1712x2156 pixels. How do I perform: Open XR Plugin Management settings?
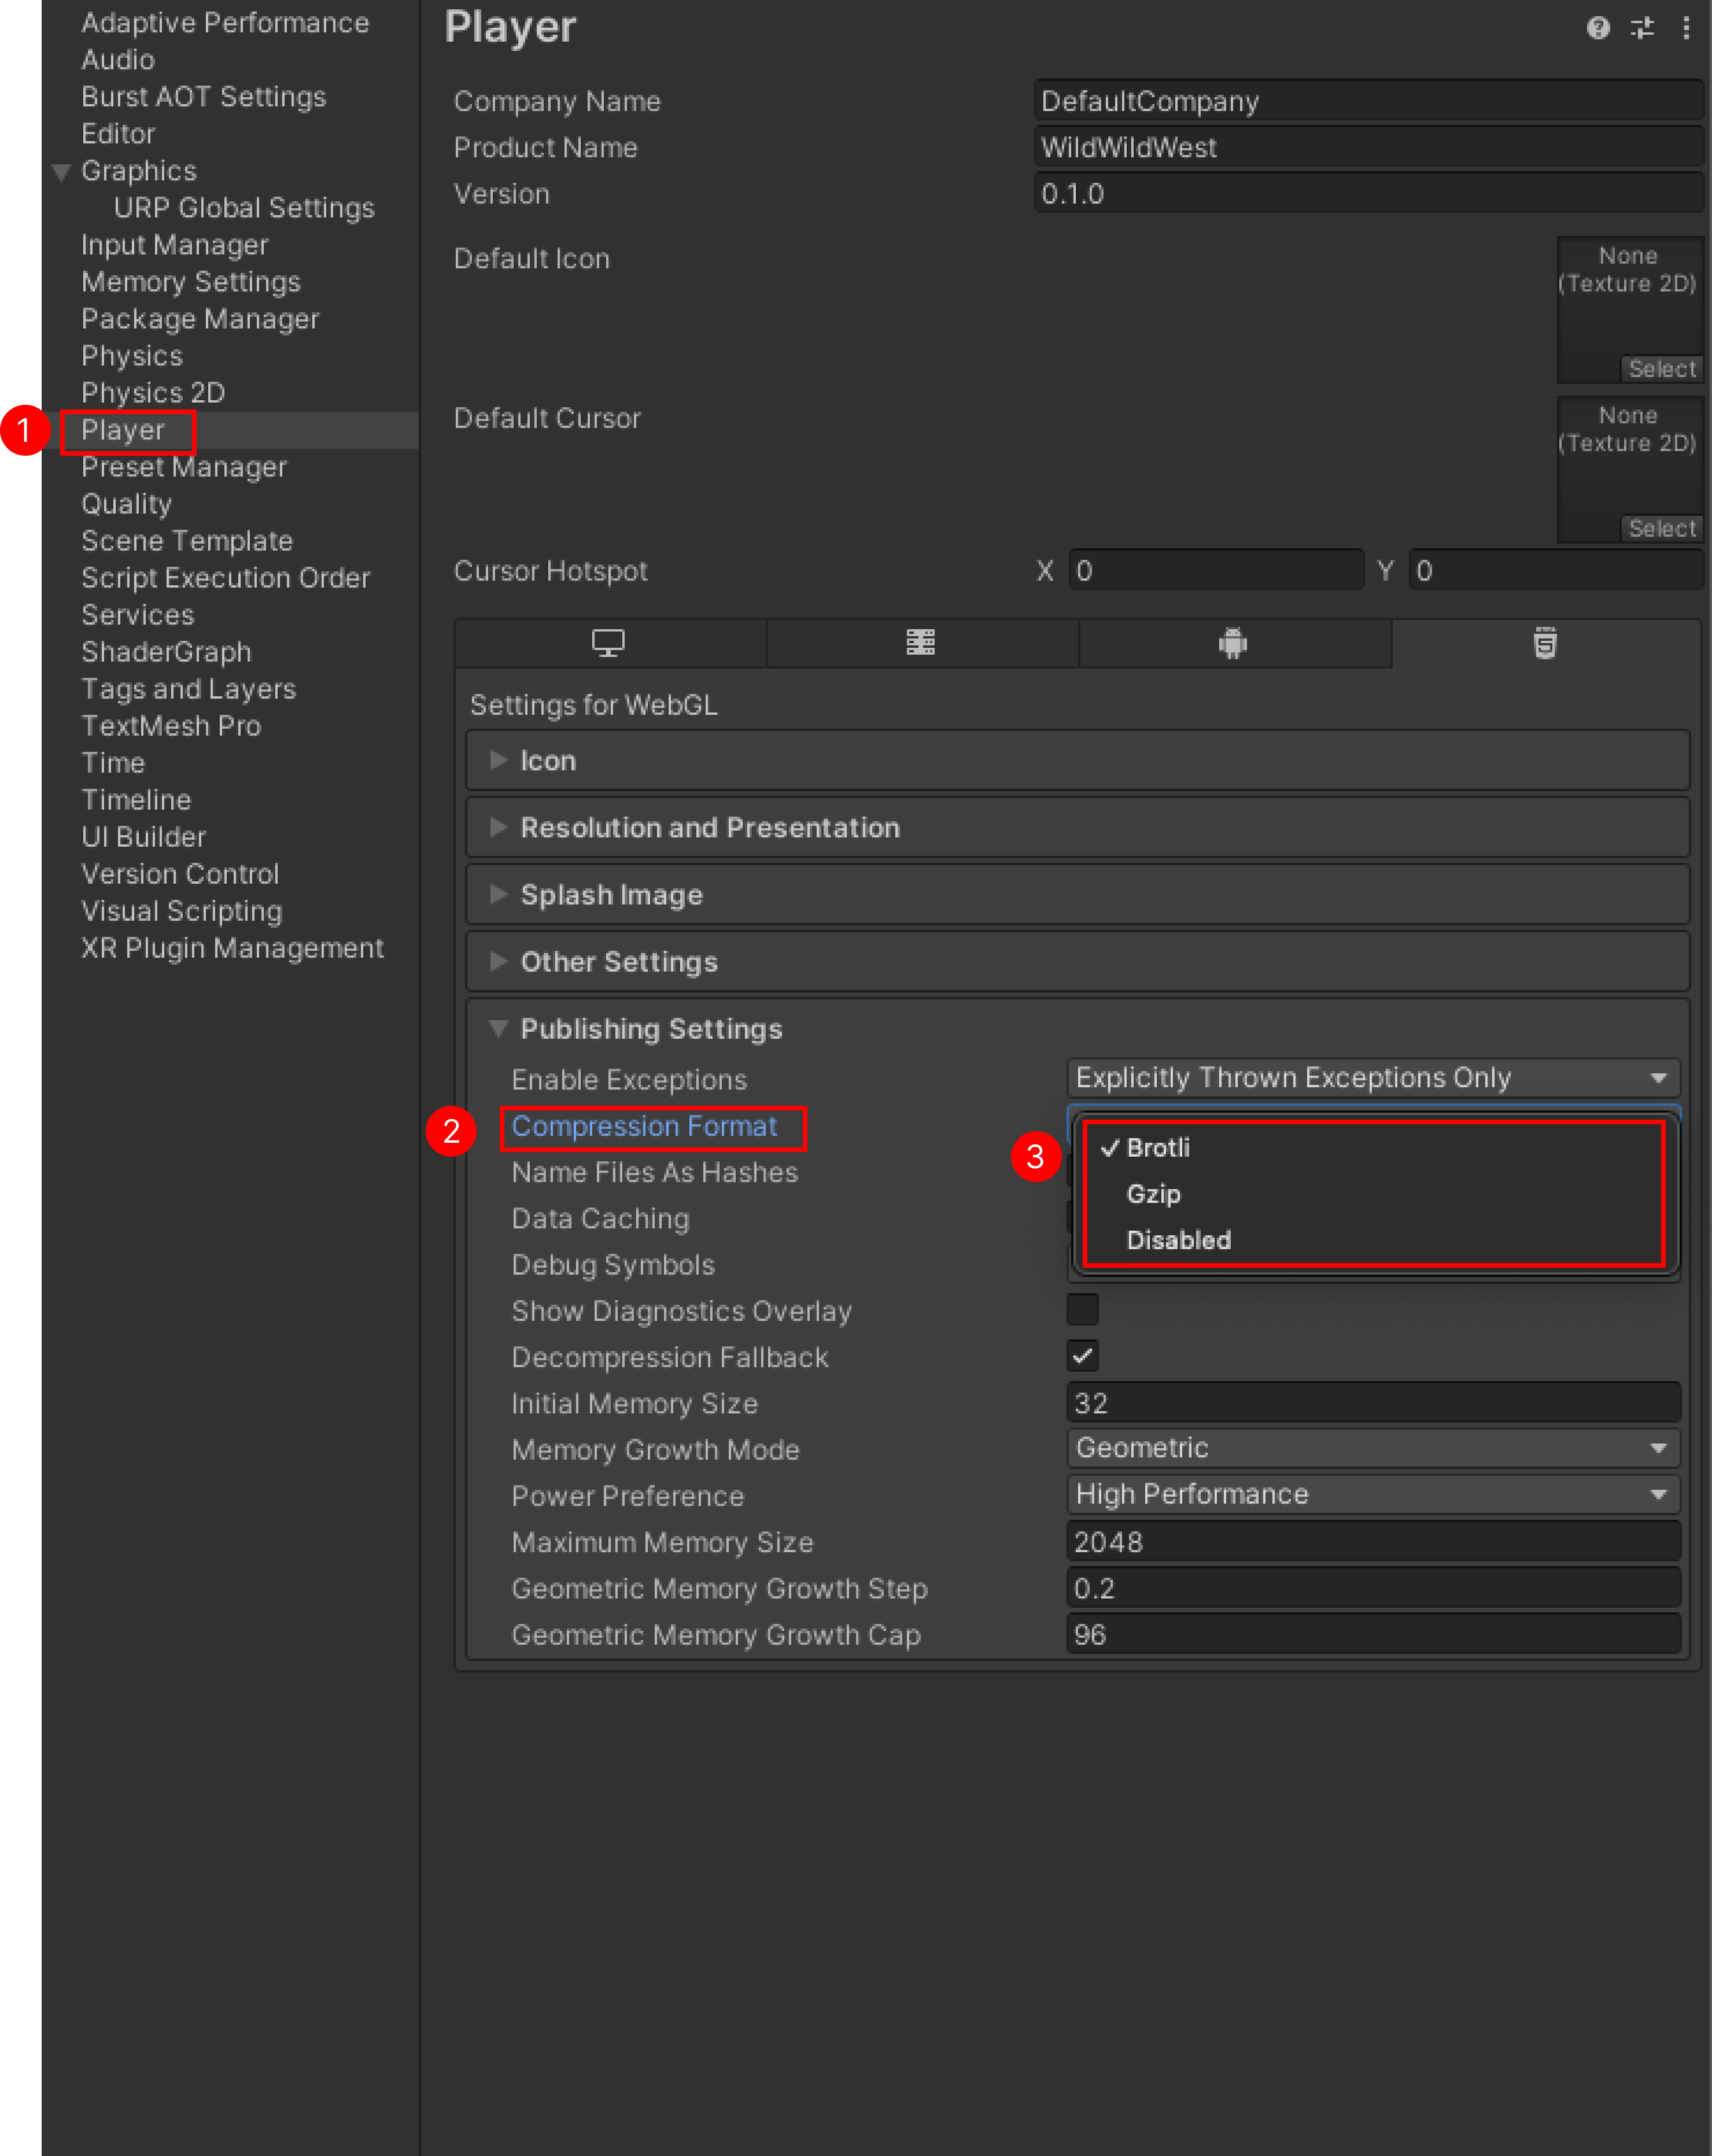click(x=232, y=948)
